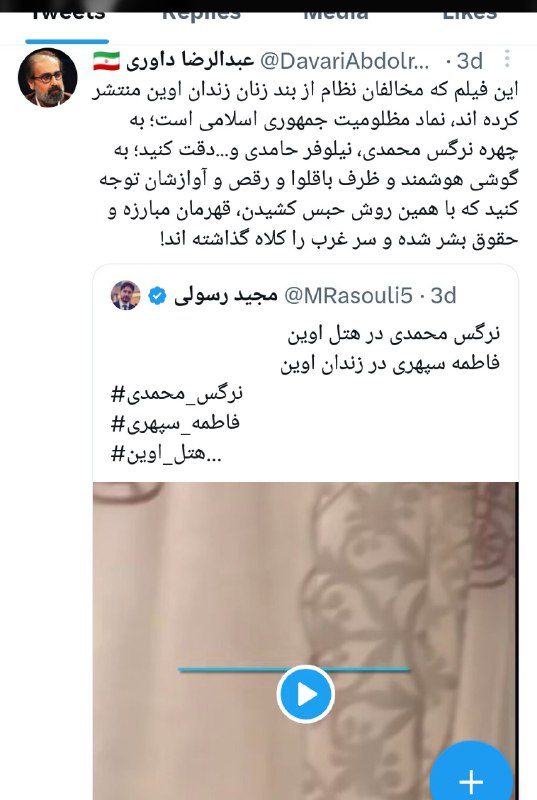Click the quoted author name مجید رسولی
This screenshot has width=537, height=800.
[225, 295]
